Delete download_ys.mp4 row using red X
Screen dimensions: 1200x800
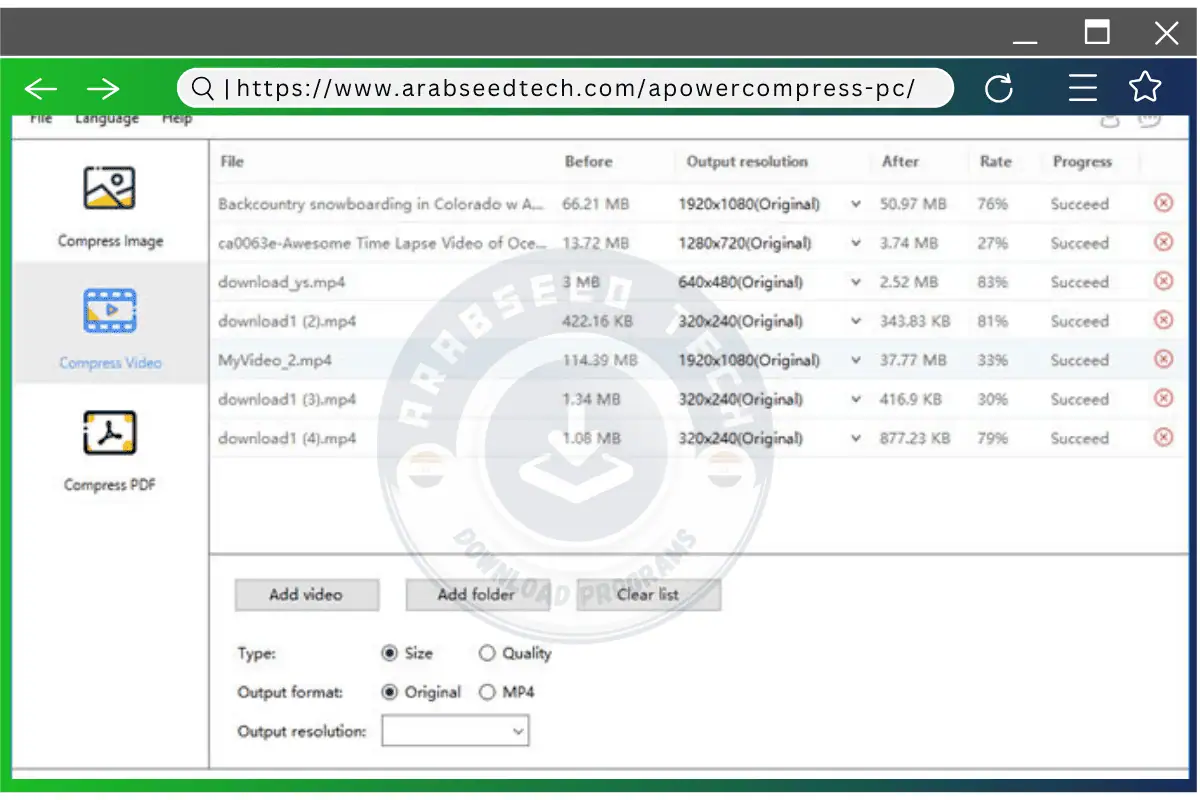[x=1163, y=281]
